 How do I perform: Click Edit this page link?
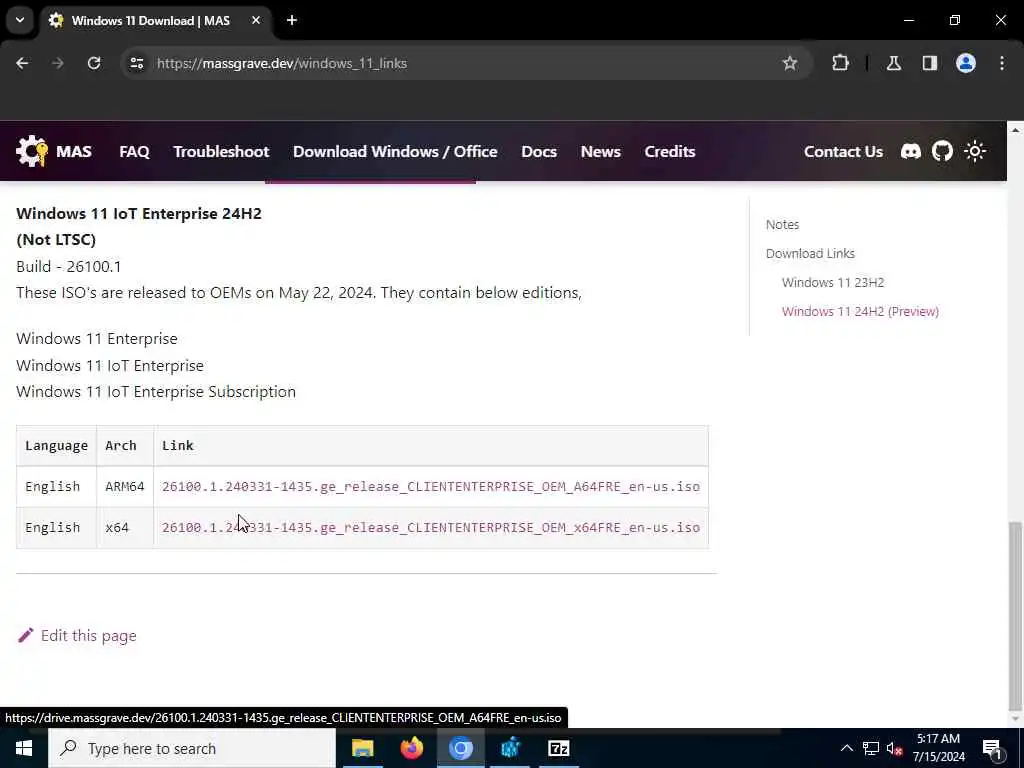tap(89, 636)
